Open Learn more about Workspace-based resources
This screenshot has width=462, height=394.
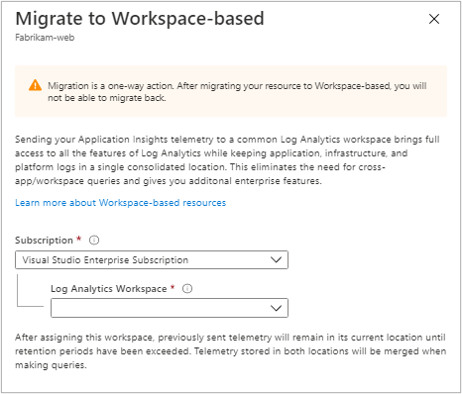[x=121, y=203]
